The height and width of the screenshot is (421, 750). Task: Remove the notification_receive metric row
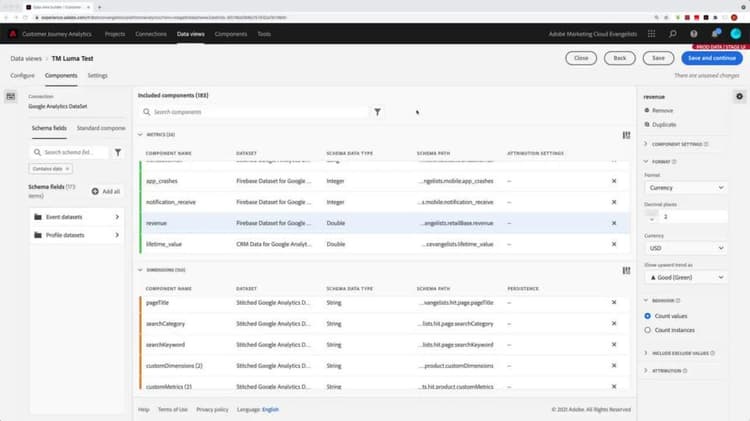[x=614, y=202]
